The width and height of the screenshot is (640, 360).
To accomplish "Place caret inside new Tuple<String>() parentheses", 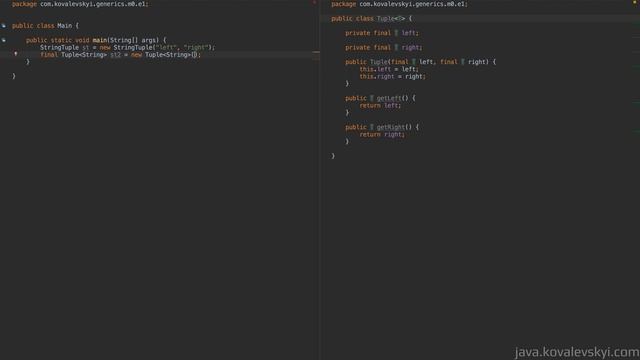I will pyautogui.click(x=195, y=55).
